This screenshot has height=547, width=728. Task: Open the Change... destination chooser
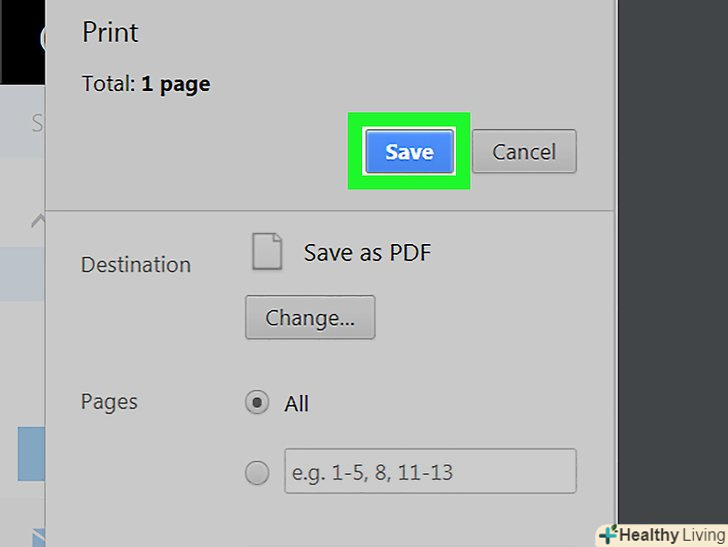pos(310,318)
